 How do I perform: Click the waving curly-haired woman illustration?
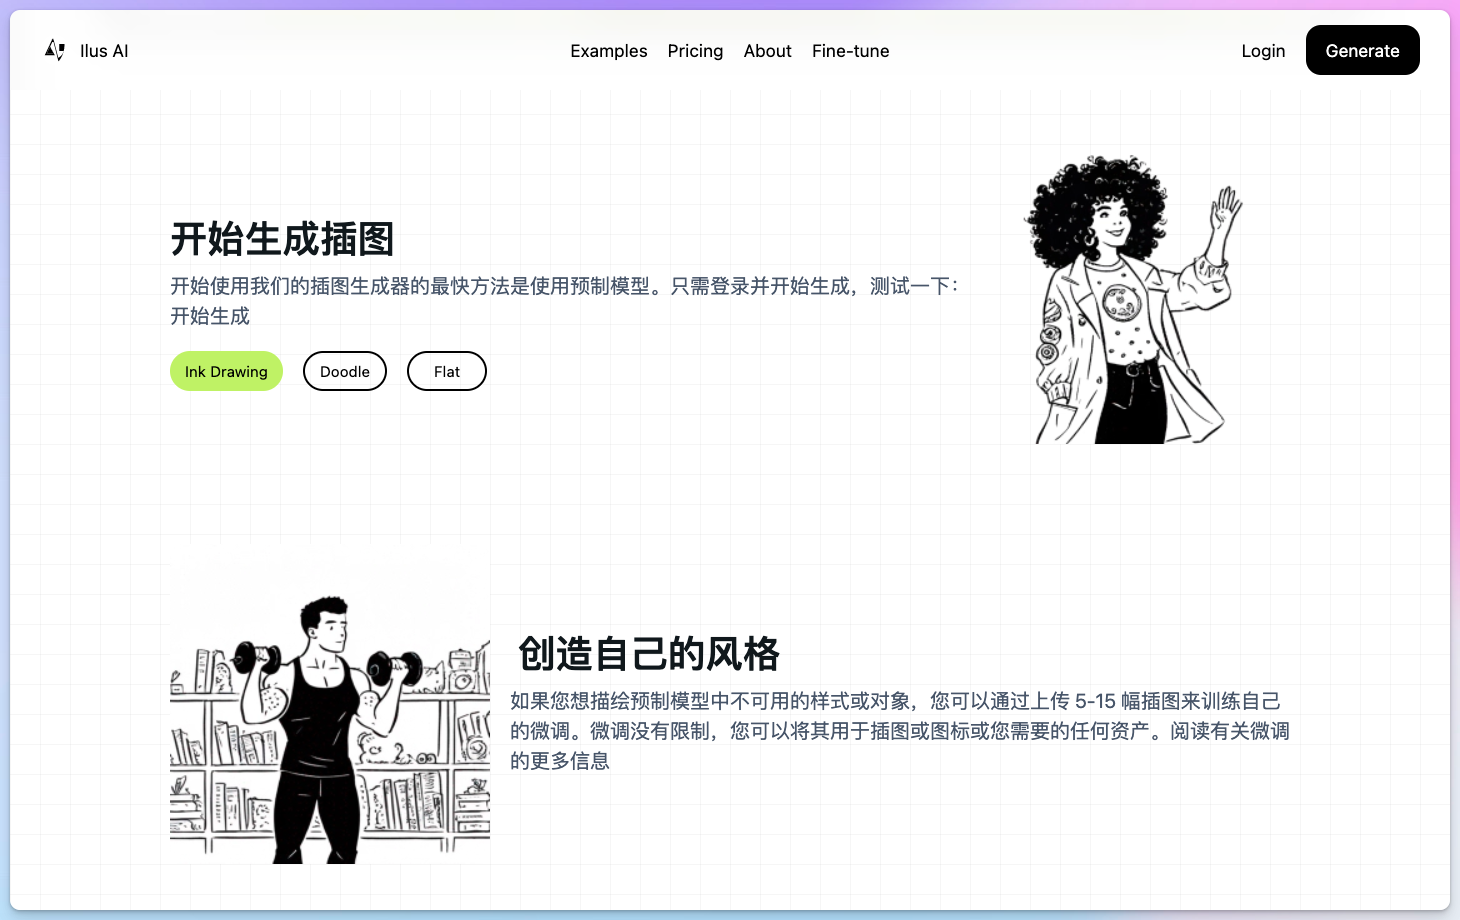(1130, 298)
